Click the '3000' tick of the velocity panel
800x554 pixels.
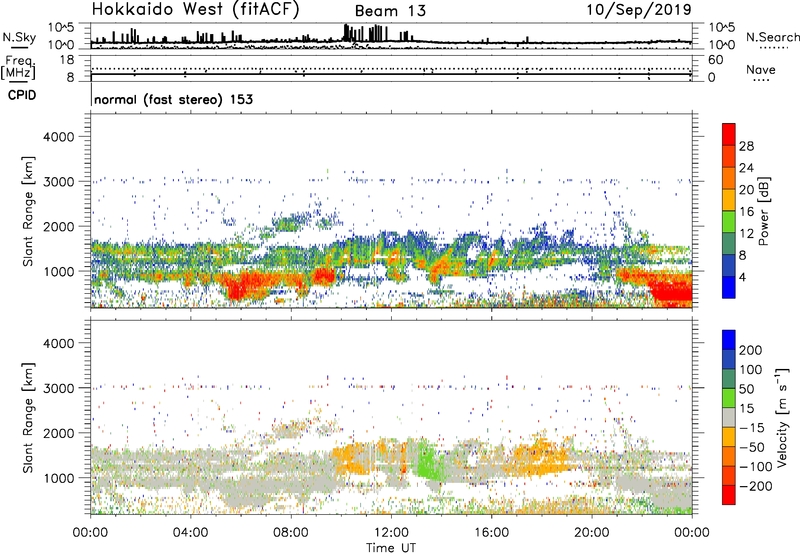pyautogui.click(x=58, y=388)
